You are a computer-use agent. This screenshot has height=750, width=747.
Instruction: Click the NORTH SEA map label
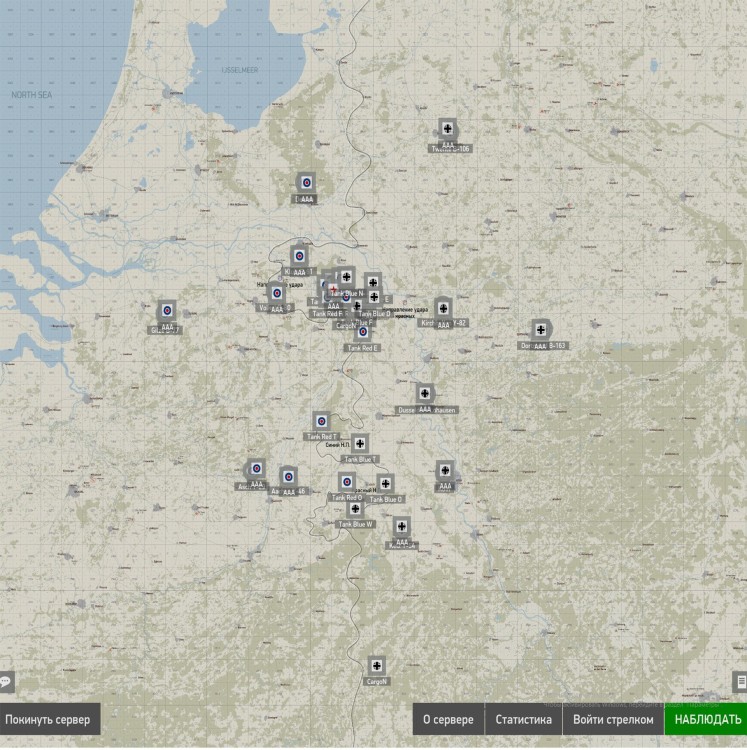(x=32, y=95)
